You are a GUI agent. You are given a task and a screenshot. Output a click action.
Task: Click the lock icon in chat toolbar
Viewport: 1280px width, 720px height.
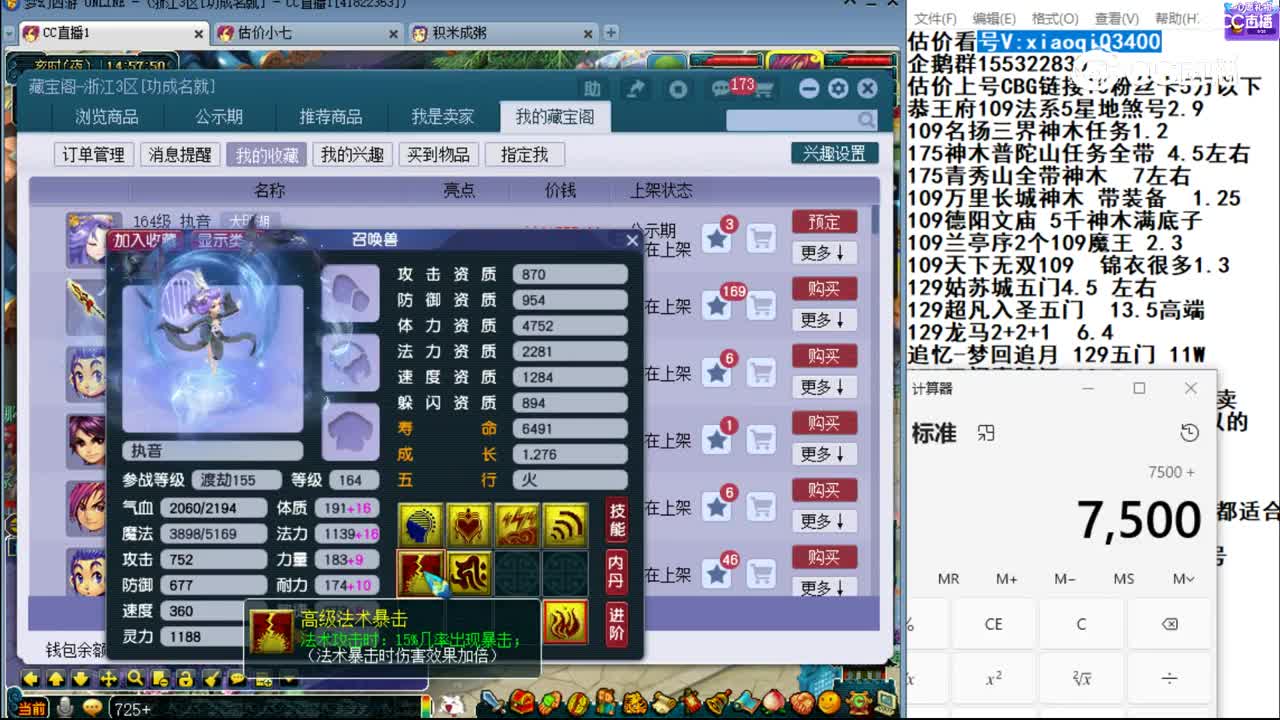click(x=186, y=679)
